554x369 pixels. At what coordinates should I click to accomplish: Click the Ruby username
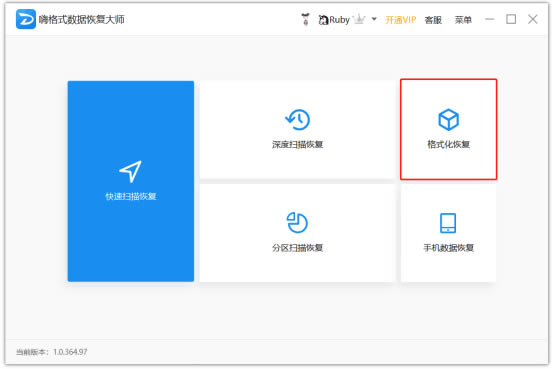click(339, 20)
